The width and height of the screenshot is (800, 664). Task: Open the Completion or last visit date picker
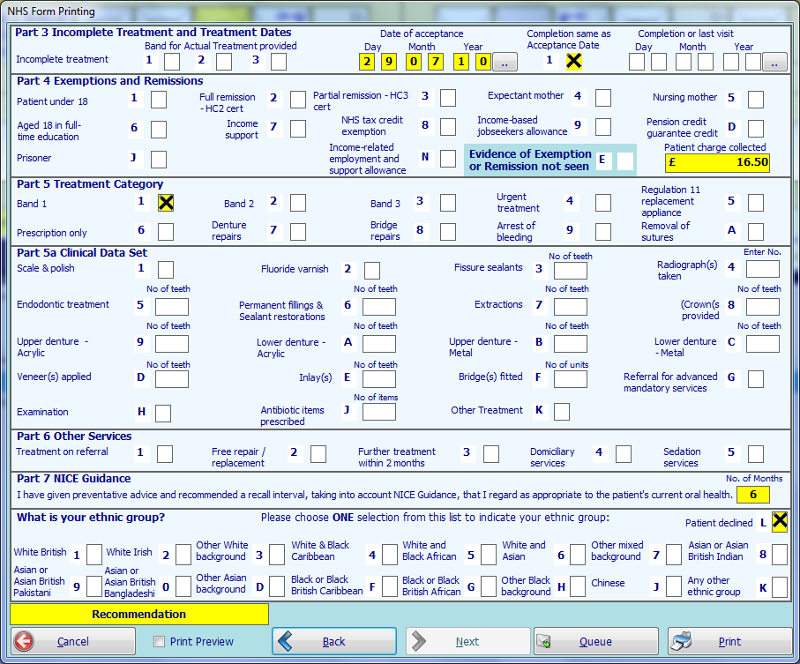click(775, 62)
